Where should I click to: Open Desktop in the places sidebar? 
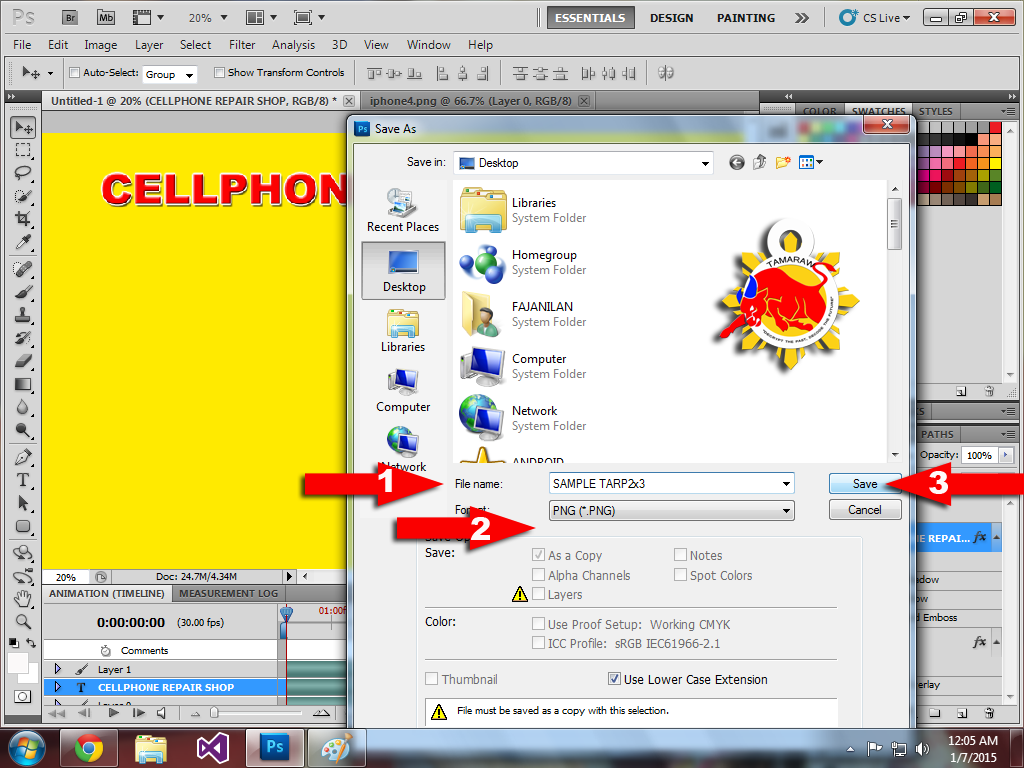pos(403,270)
